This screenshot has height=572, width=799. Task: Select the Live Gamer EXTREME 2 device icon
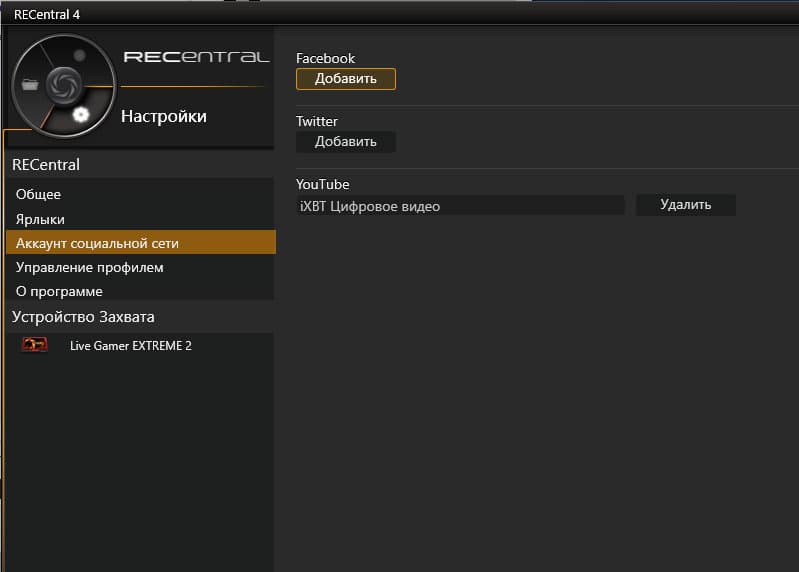pos(35,345)
